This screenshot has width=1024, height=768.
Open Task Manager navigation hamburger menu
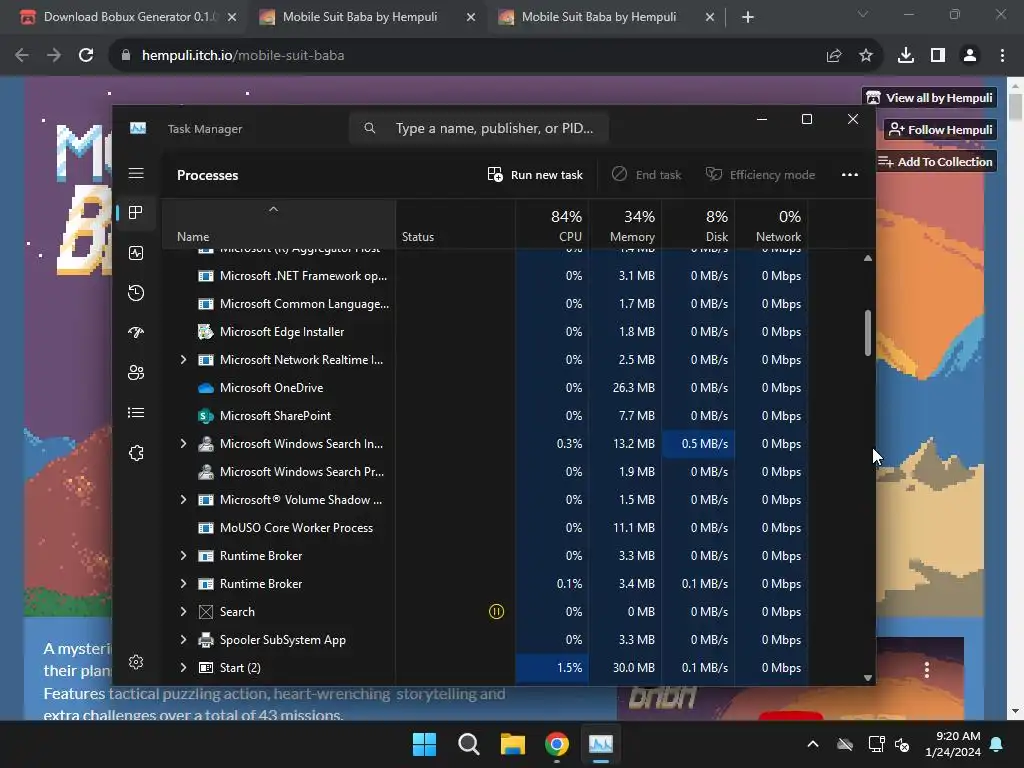coord(136,174)
